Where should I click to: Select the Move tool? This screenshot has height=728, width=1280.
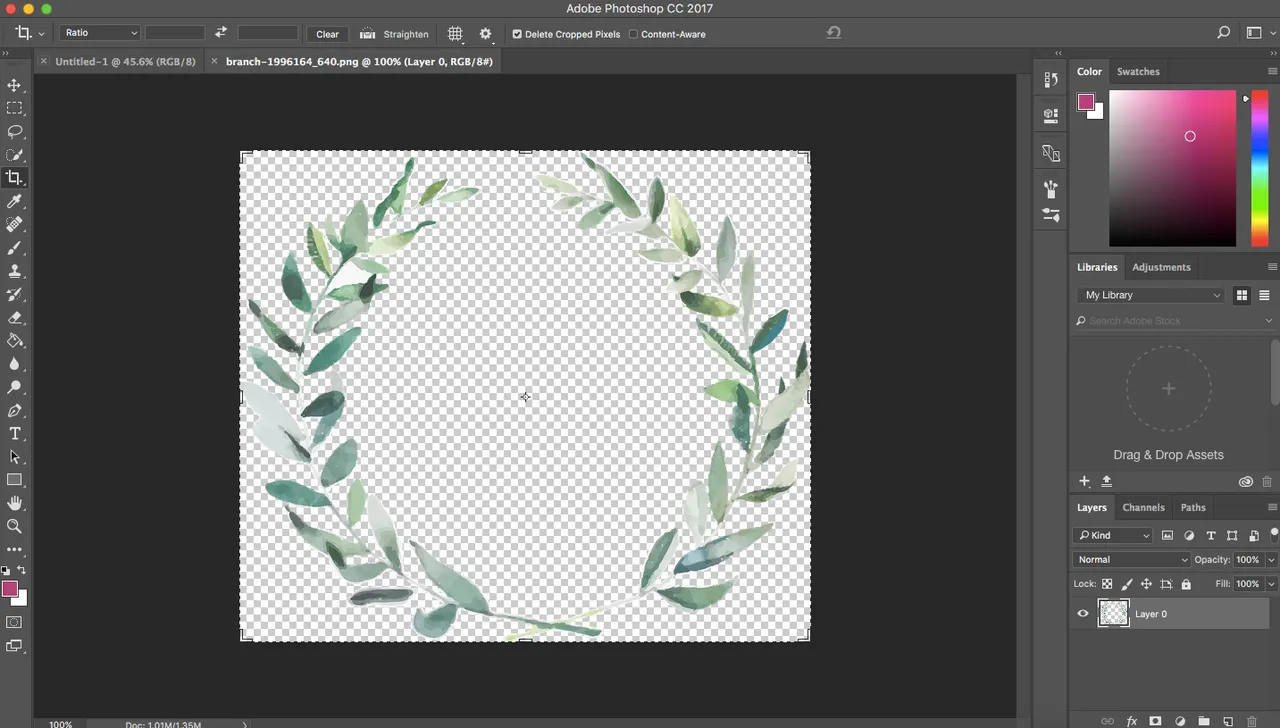click(14, 86)
